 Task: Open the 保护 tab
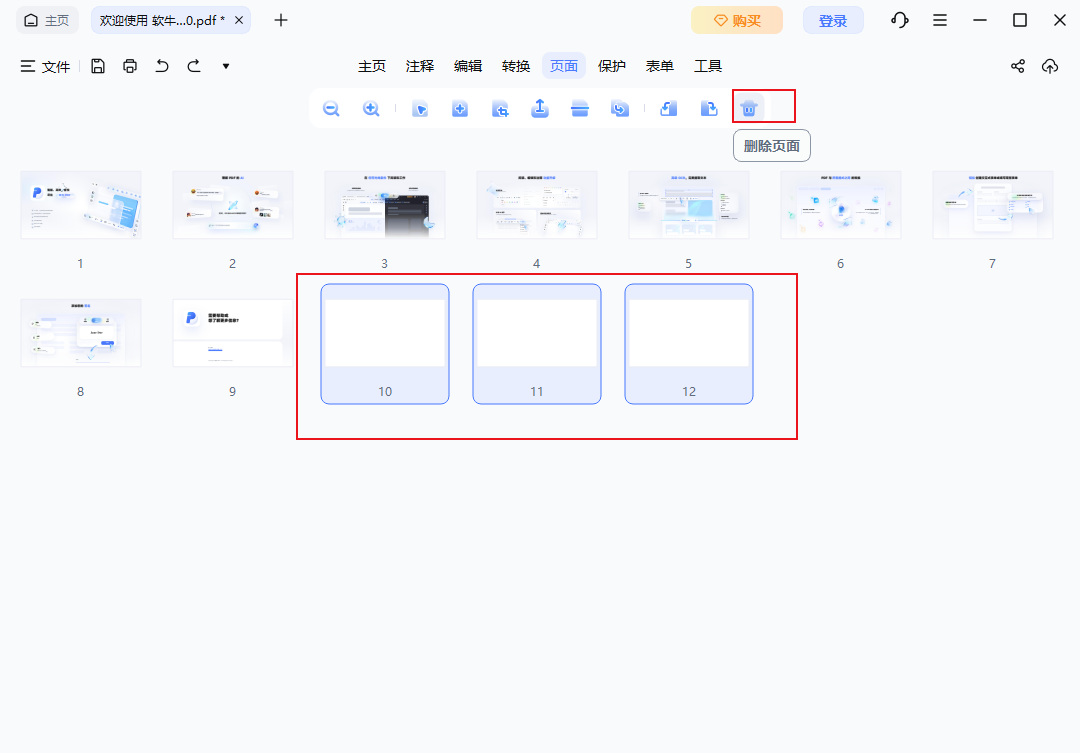(x=612, y=66)
